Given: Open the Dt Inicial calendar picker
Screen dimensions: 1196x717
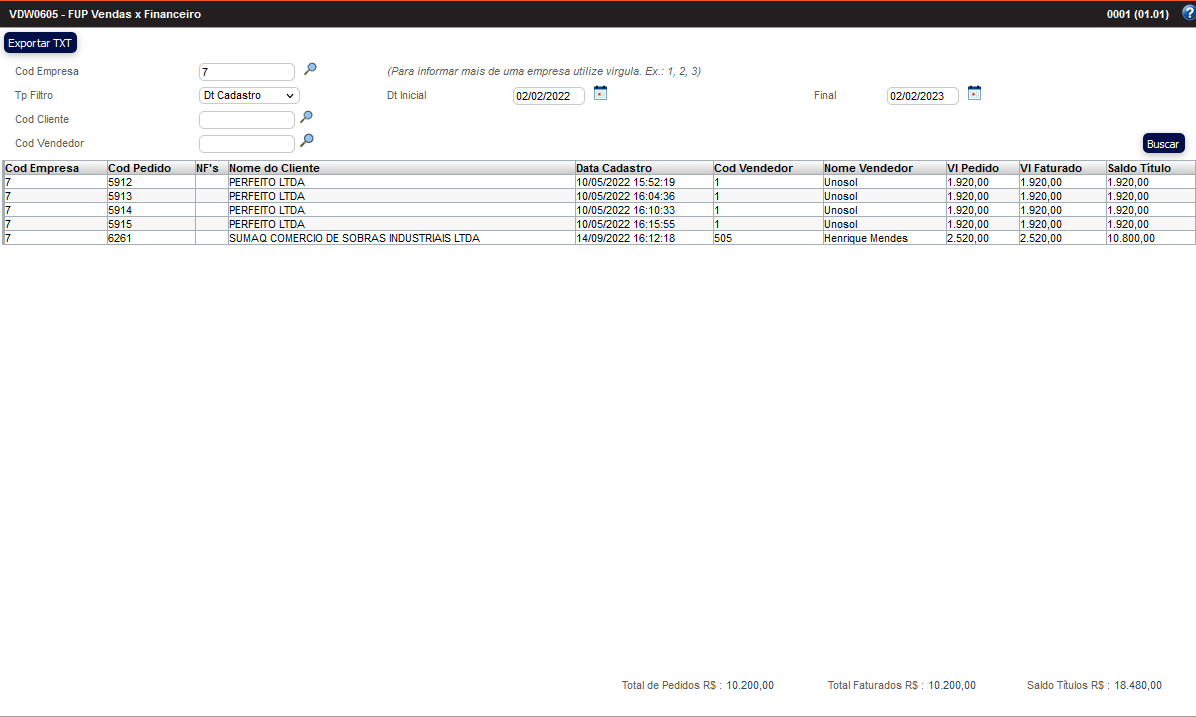Looking at the screenshot, I should coord(600,93).
